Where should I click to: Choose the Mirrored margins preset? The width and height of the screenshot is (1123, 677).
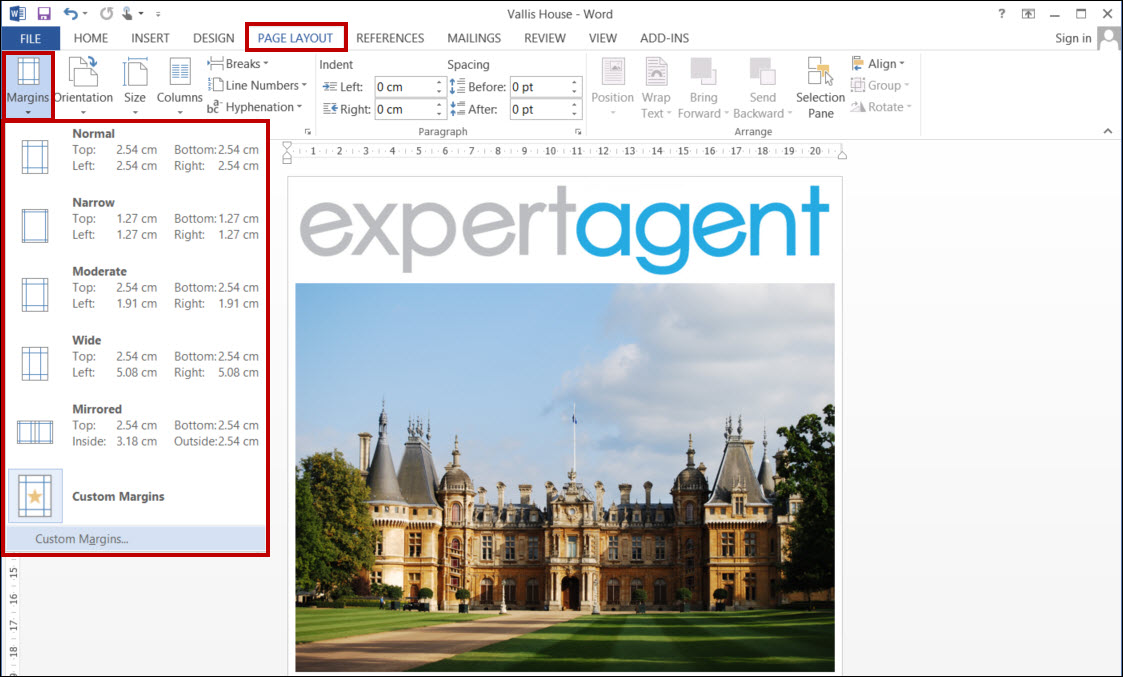[x=136, y=426]
